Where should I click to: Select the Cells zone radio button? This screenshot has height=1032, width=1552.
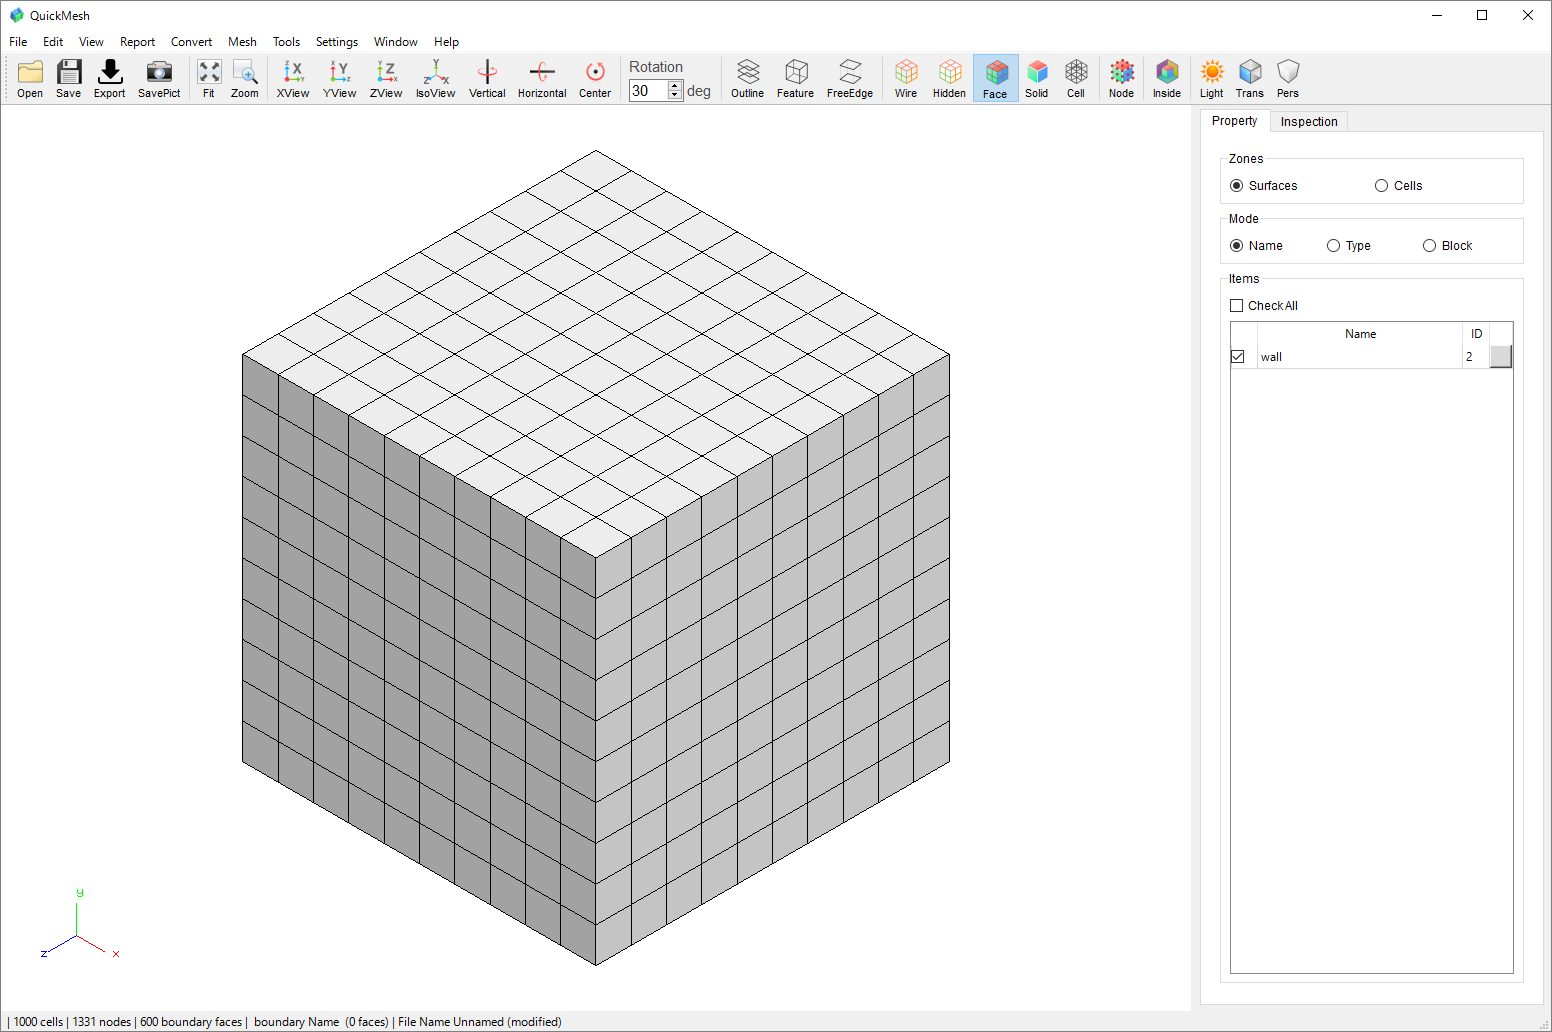[x=1382, y=186]
